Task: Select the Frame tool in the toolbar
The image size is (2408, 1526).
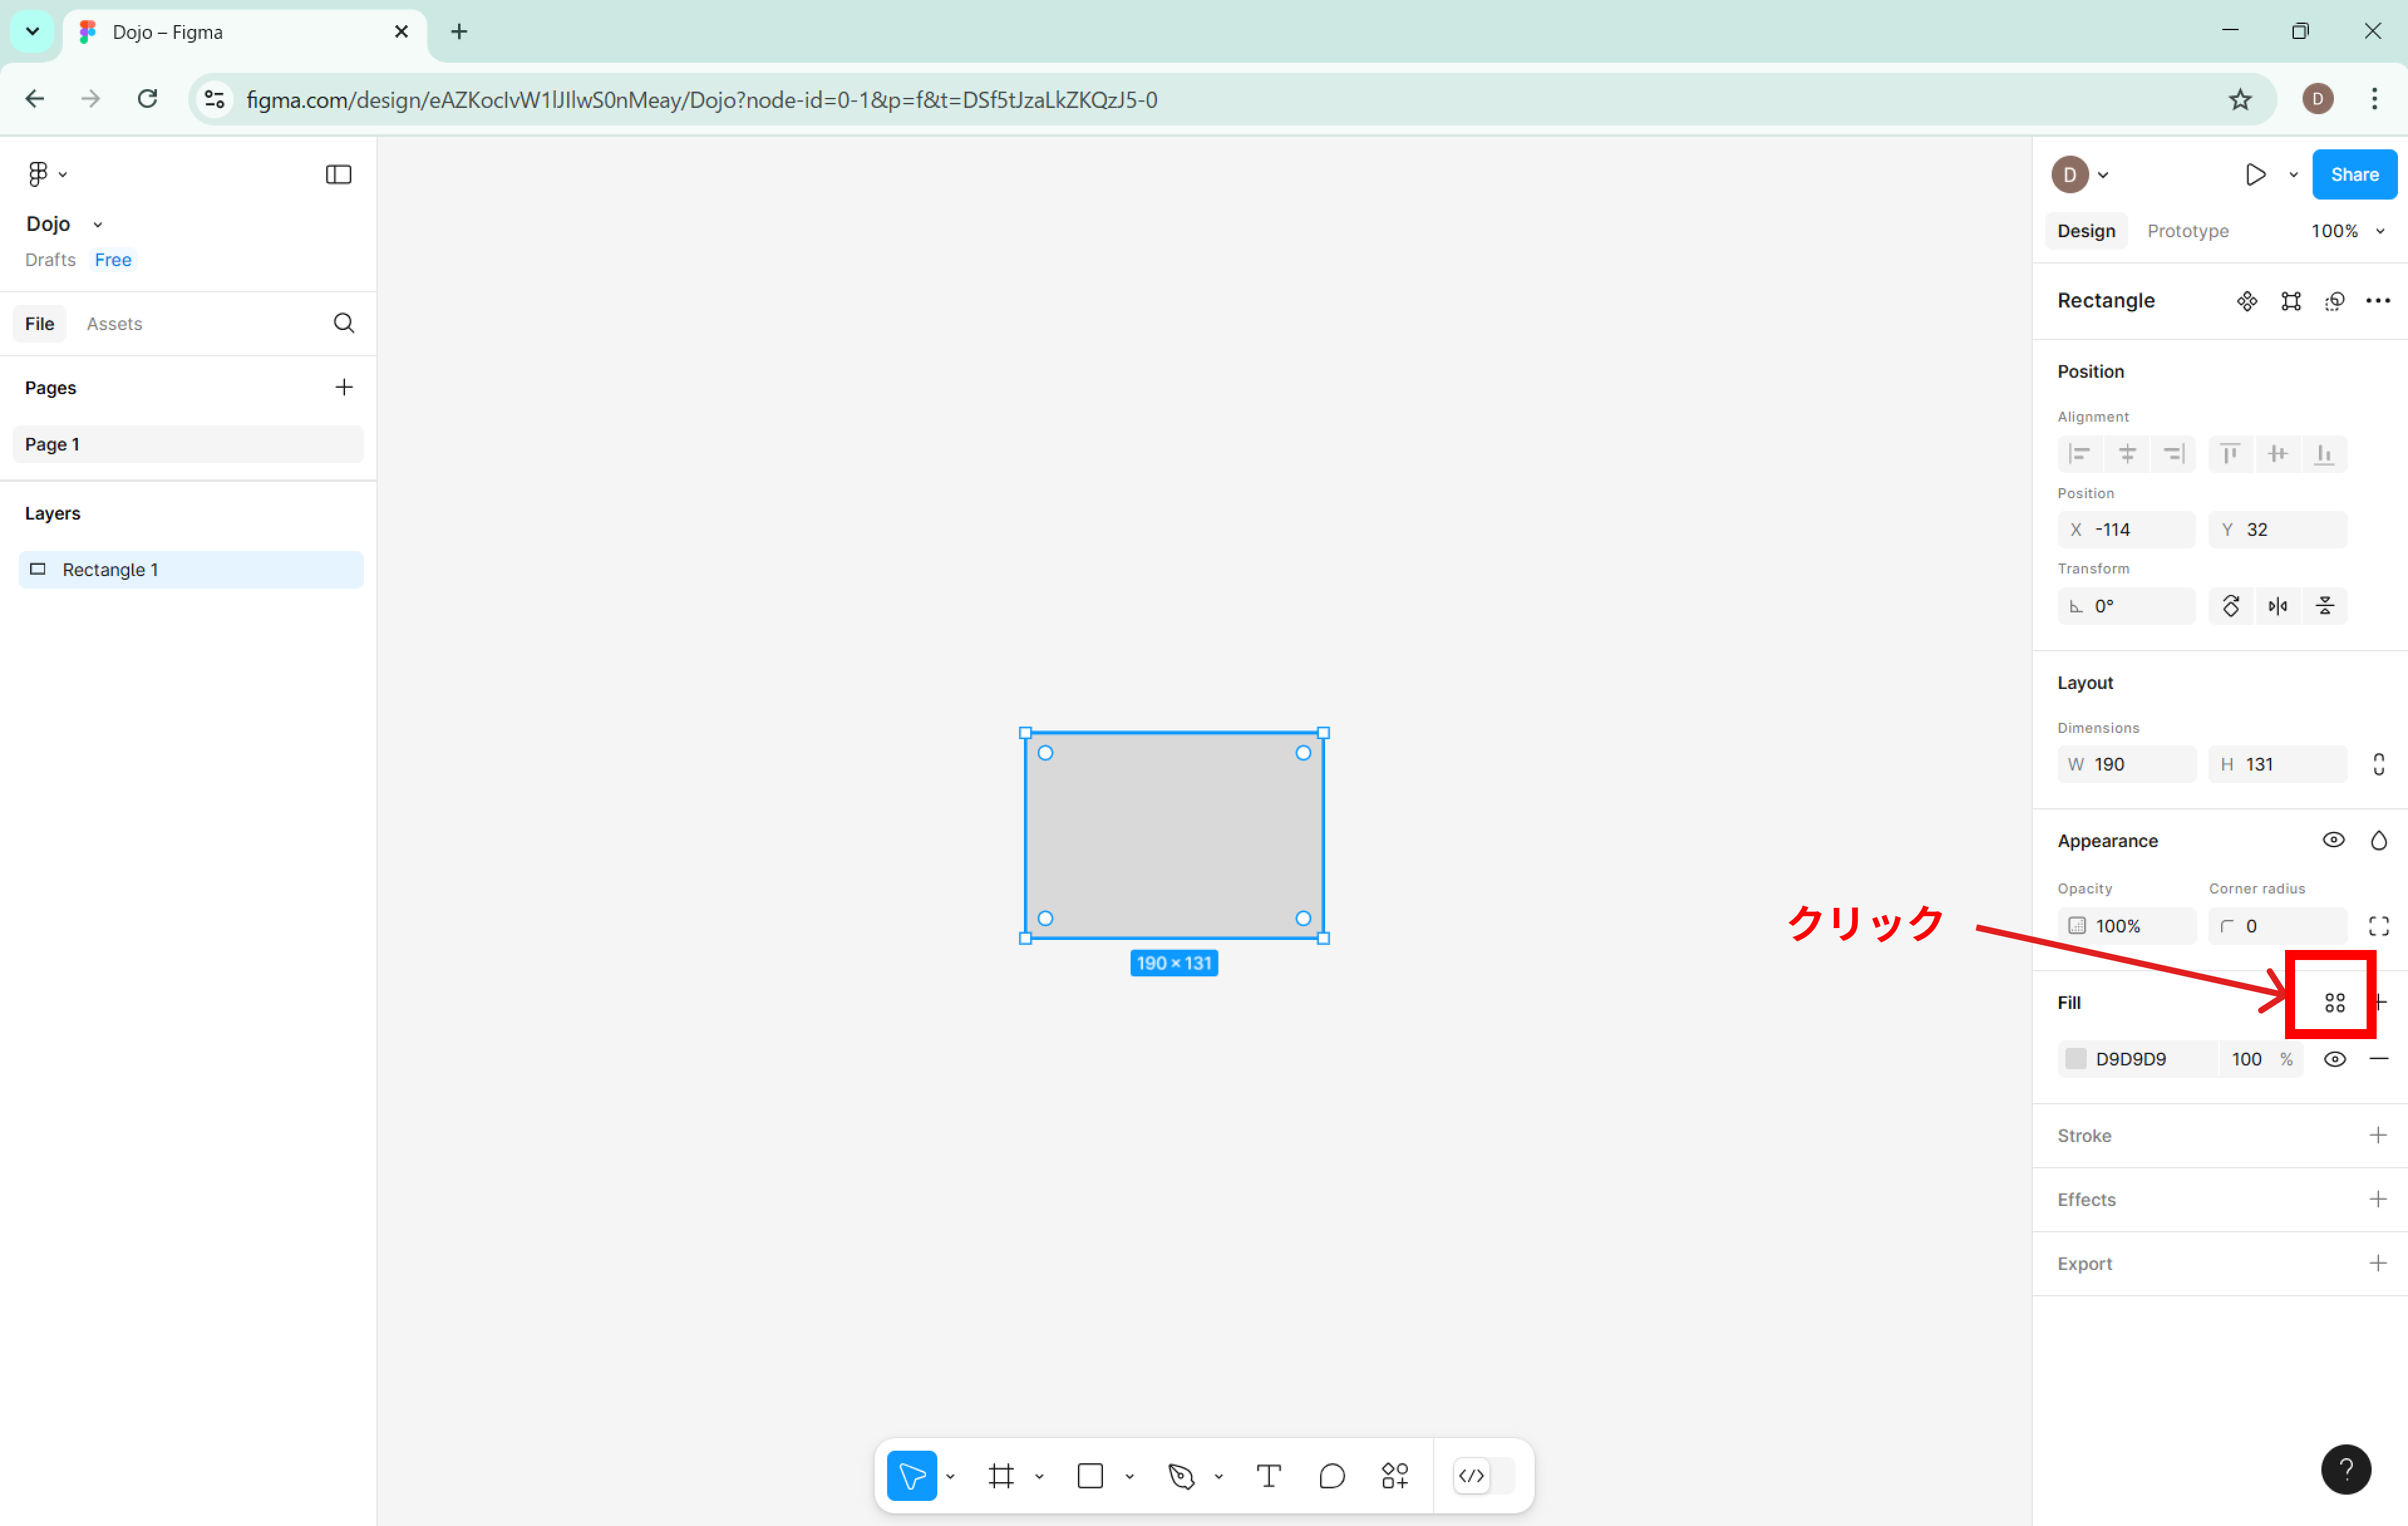Action: 1001,1475
